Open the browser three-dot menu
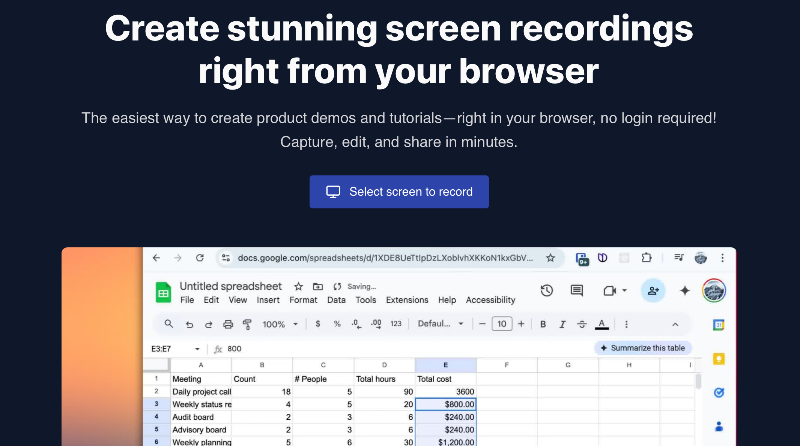Image resolution: width=800 pixels, height=446 pixels. [722, 258]
